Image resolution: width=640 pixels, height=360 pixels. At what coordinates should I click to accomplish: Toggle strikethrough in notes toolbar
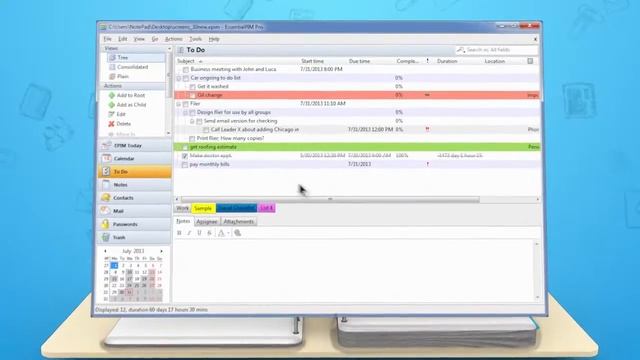(x=209, y=233)
